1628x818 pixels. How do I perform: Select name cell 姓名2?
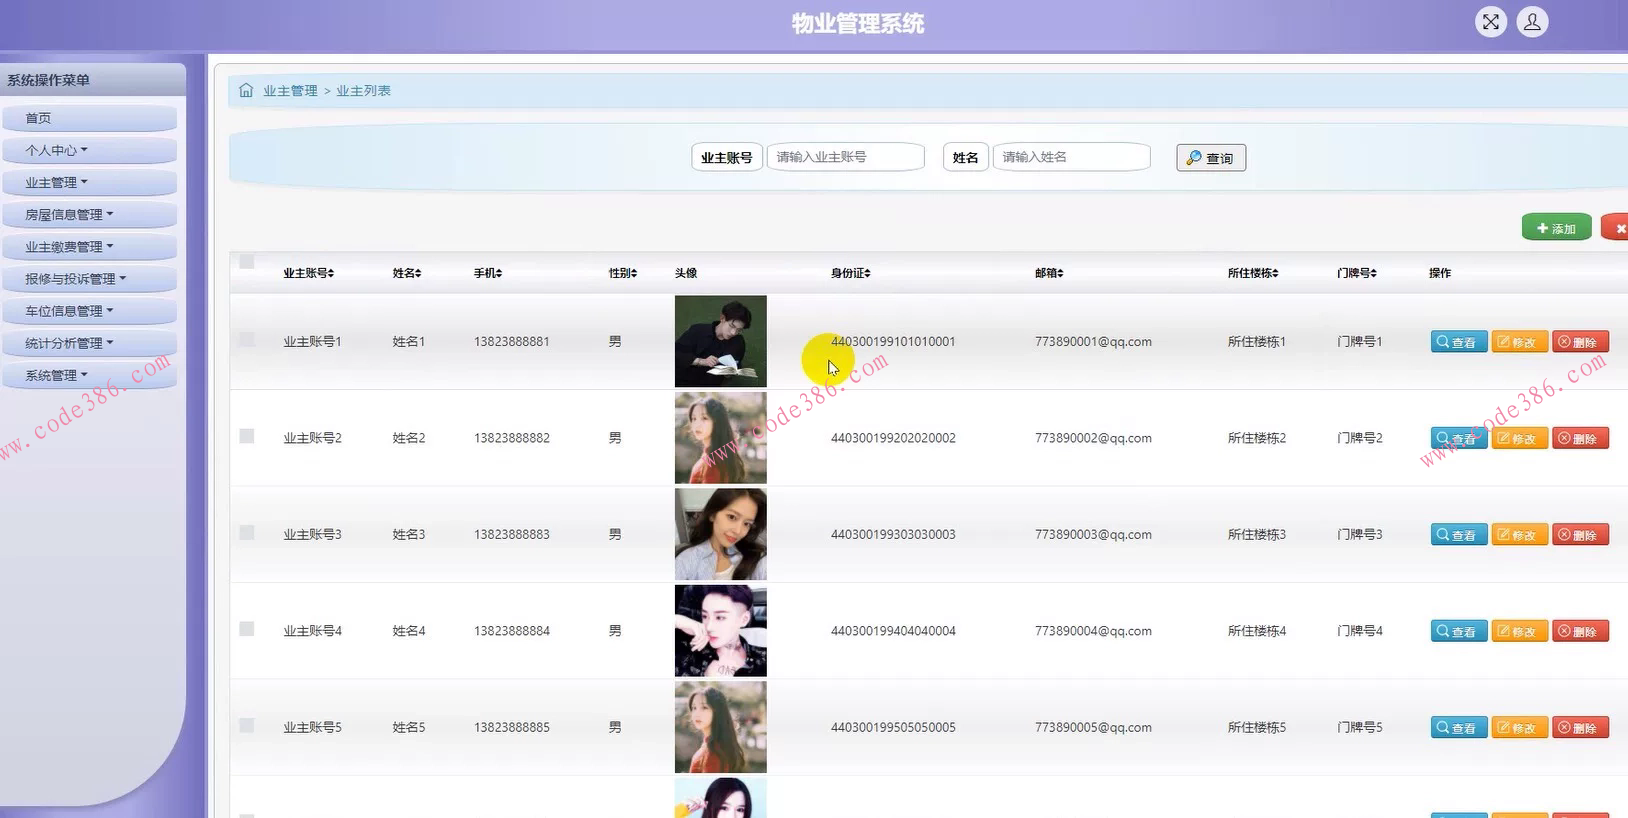coord(409,438)
